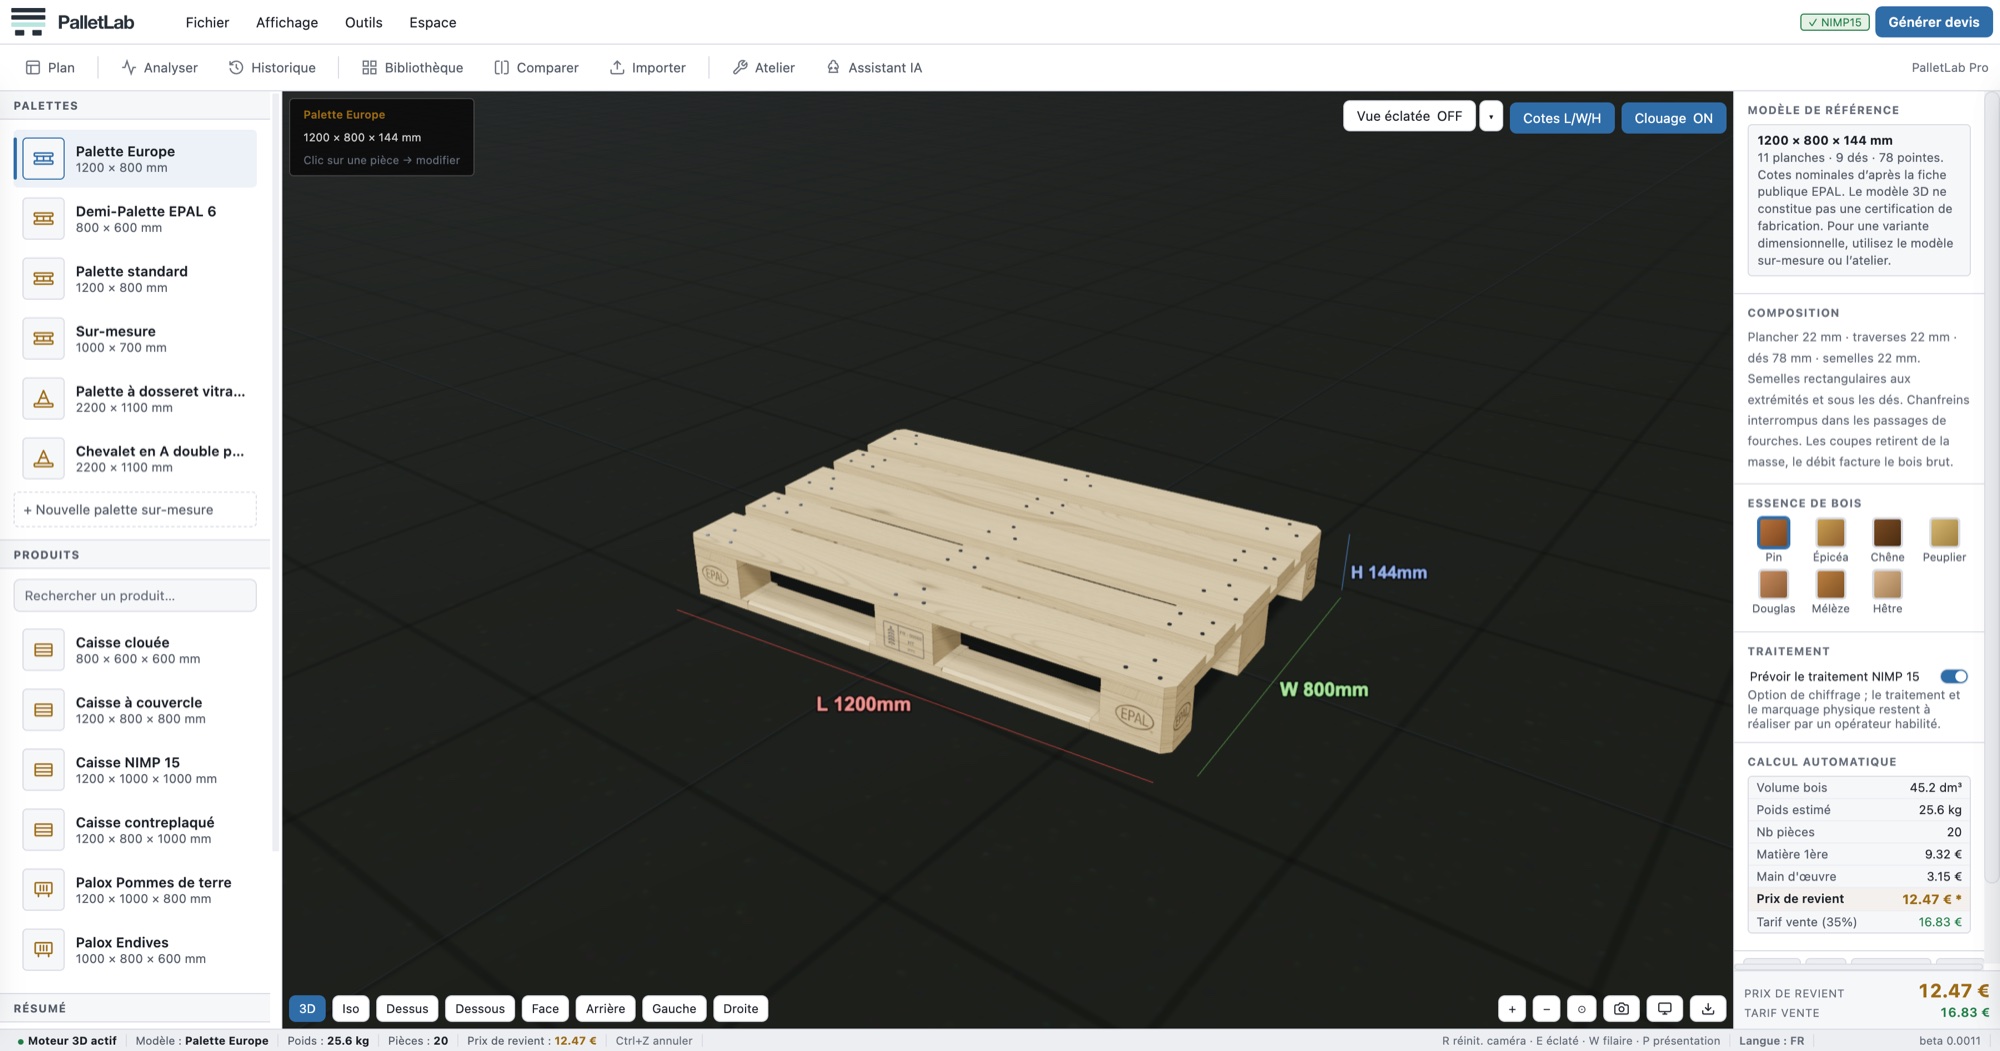
Task: Start presentation mode with the monitor icon
Action: (1664, 1009)
